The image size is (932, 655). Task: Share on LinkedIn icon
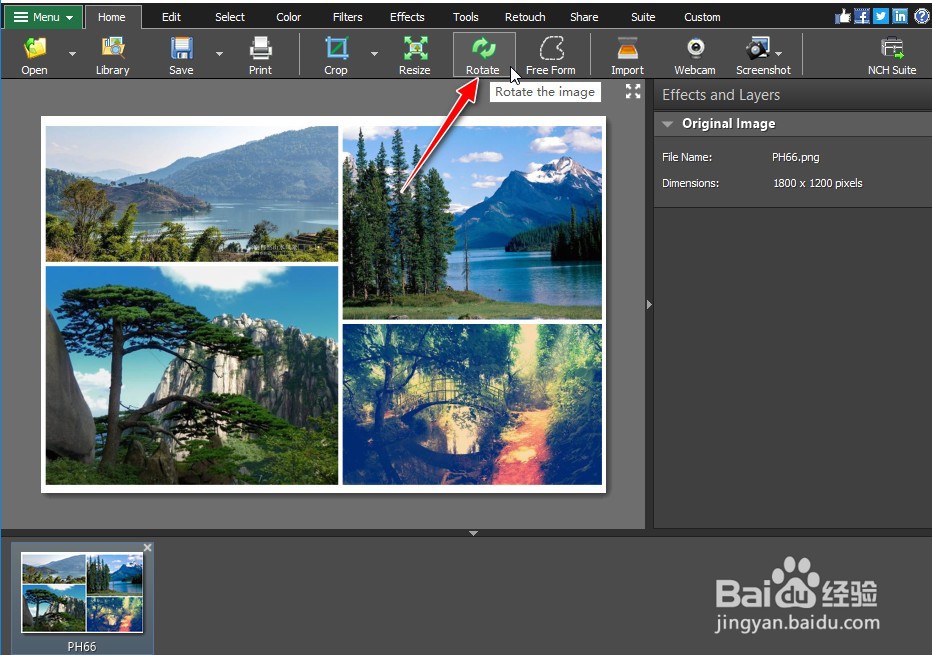point(900,16)
